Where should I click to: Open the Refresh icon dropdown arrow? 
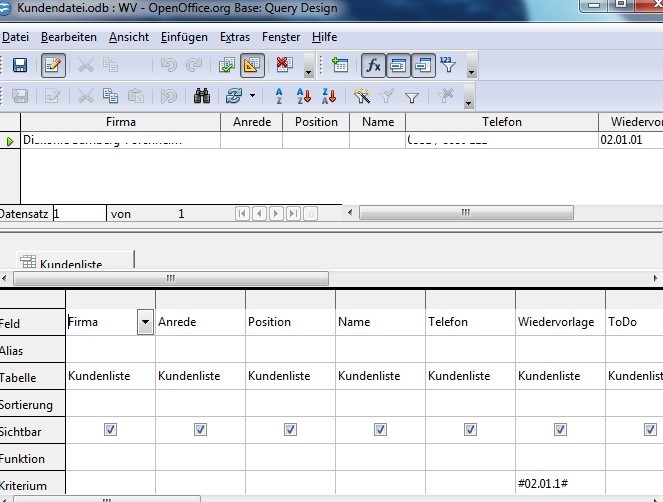pyautogui.click(x=252, y=97)
